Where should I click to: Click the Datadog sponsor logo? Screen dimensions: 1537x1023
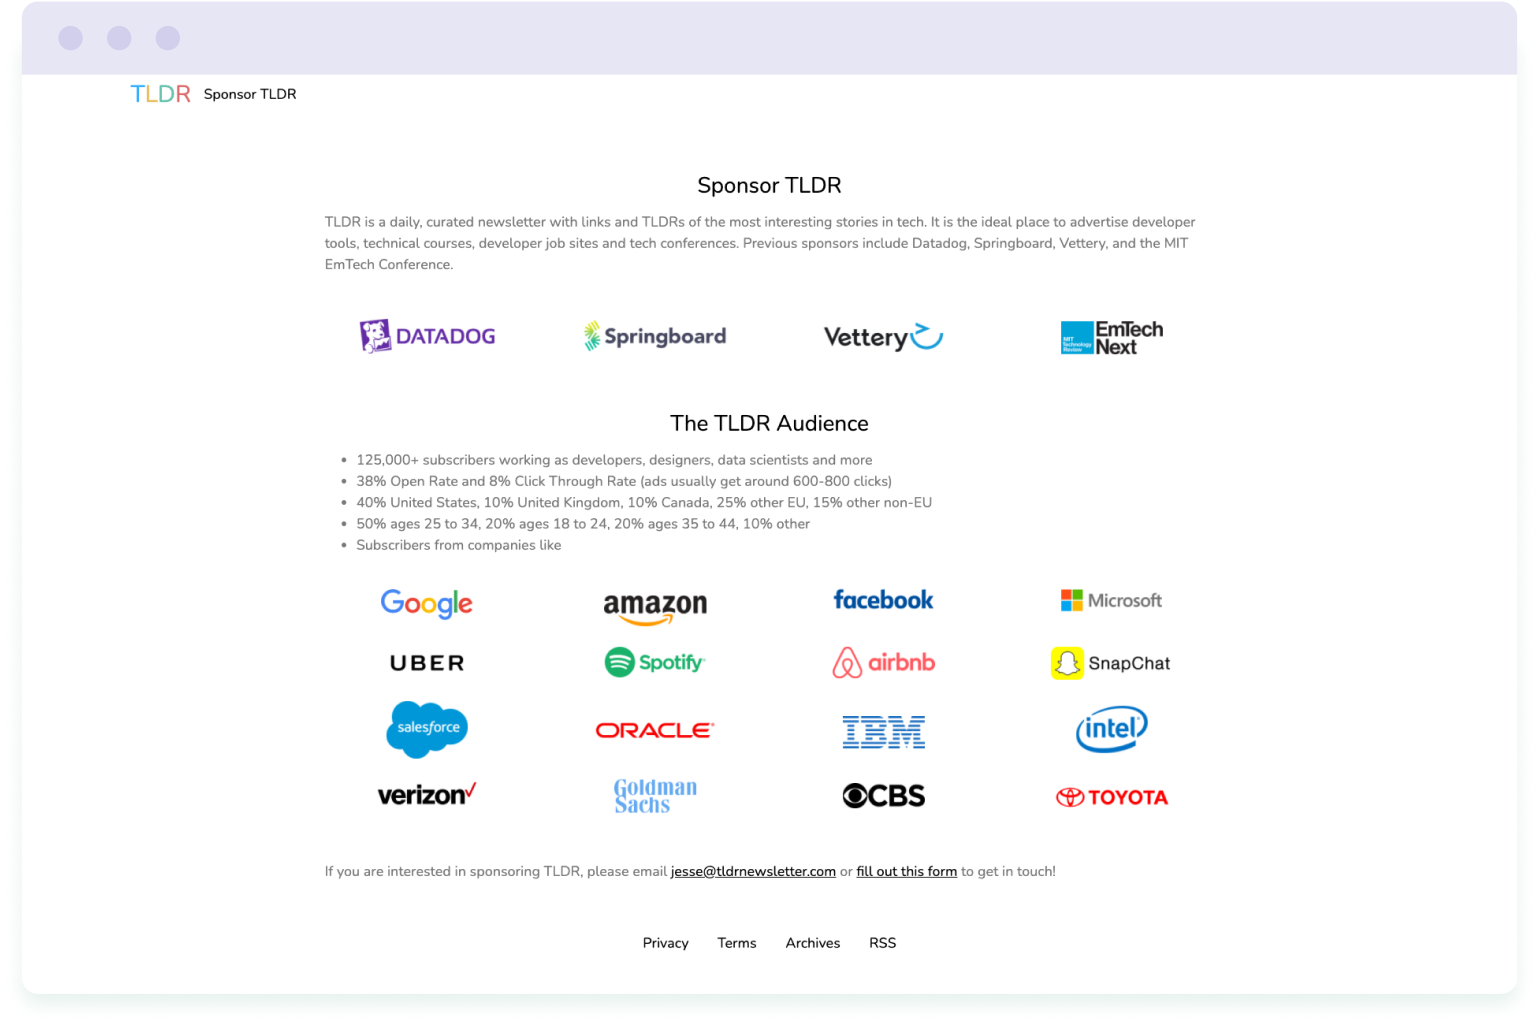[x=427, y=336]
